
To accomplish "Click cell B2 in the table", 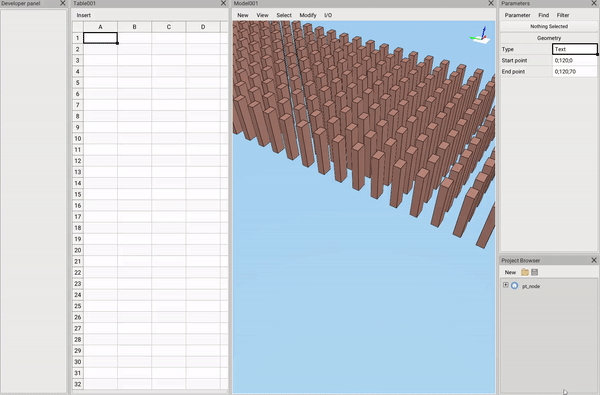I will pos(134,49).
